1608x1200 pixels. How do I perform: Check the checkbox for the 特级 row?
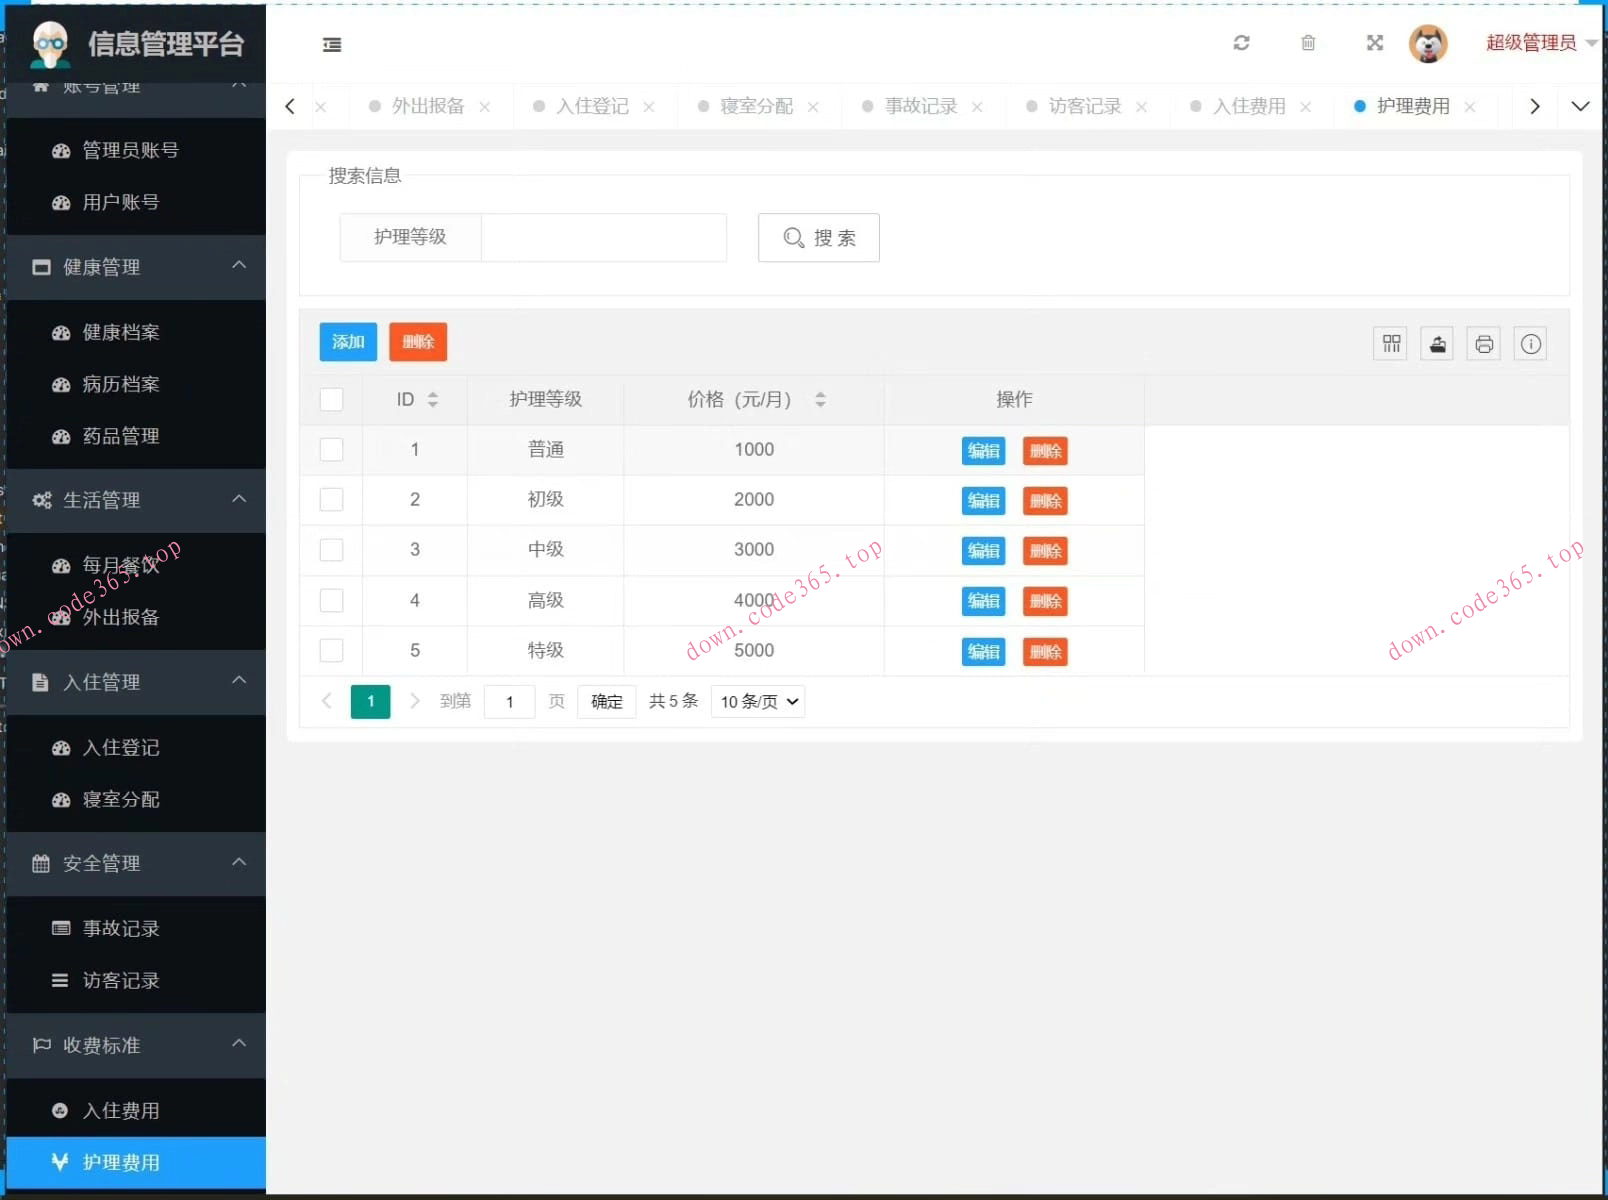(331, 650)
